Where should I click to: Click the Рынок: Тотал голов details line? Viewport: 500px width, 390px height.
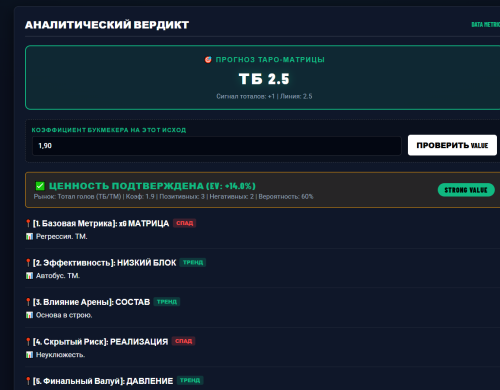173,197
